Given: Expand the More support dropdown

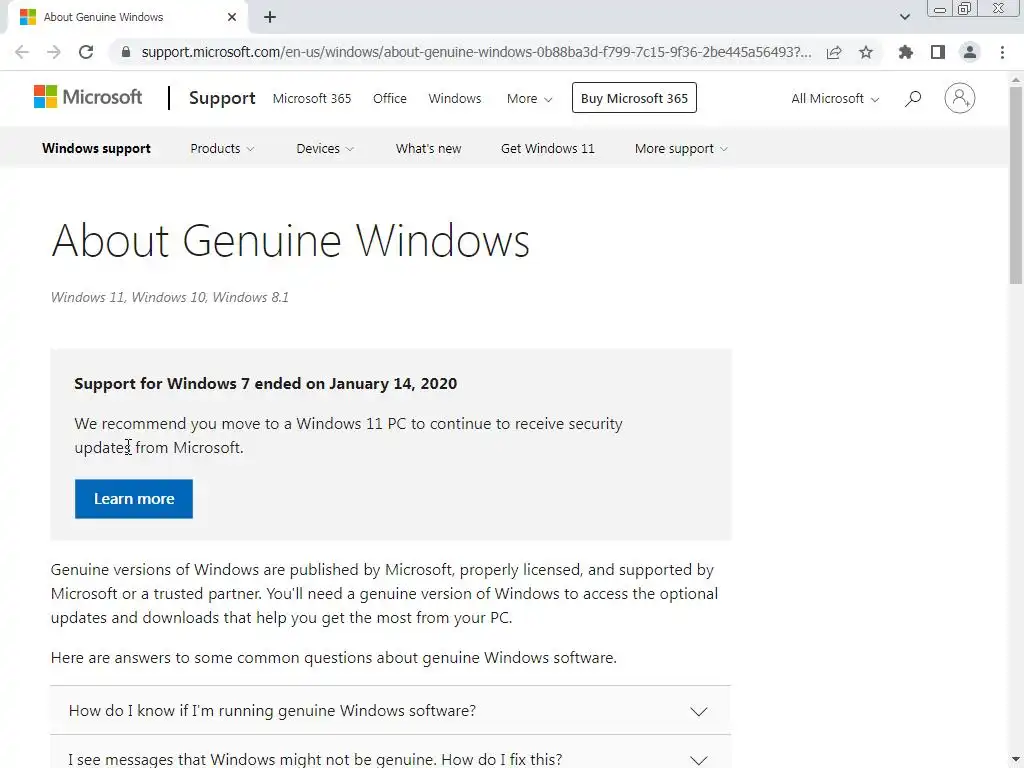Looking at the screenshot, I should click(681, 148).
